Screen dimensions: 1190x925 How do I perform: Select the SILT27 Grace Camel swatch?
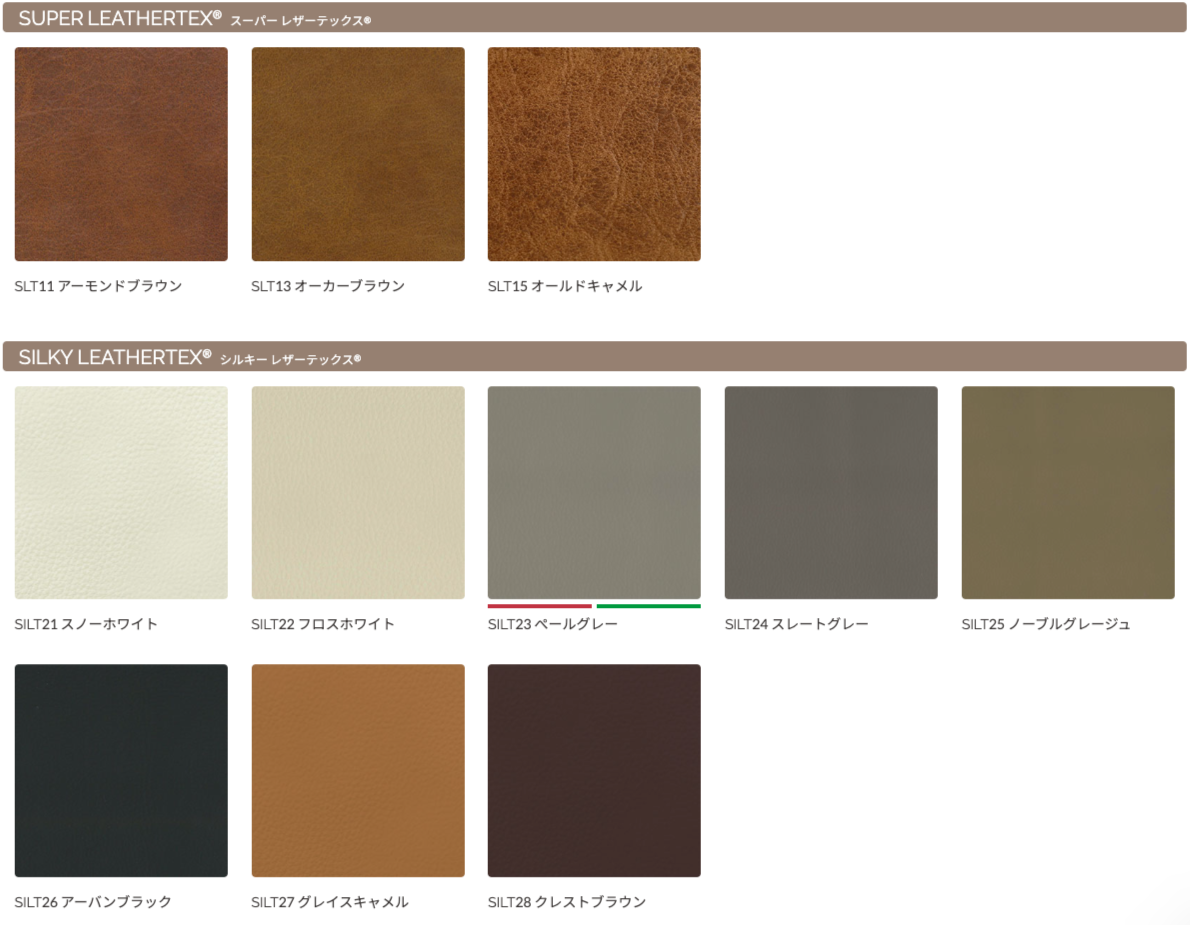pyautogui.click(x=357, y=770)
